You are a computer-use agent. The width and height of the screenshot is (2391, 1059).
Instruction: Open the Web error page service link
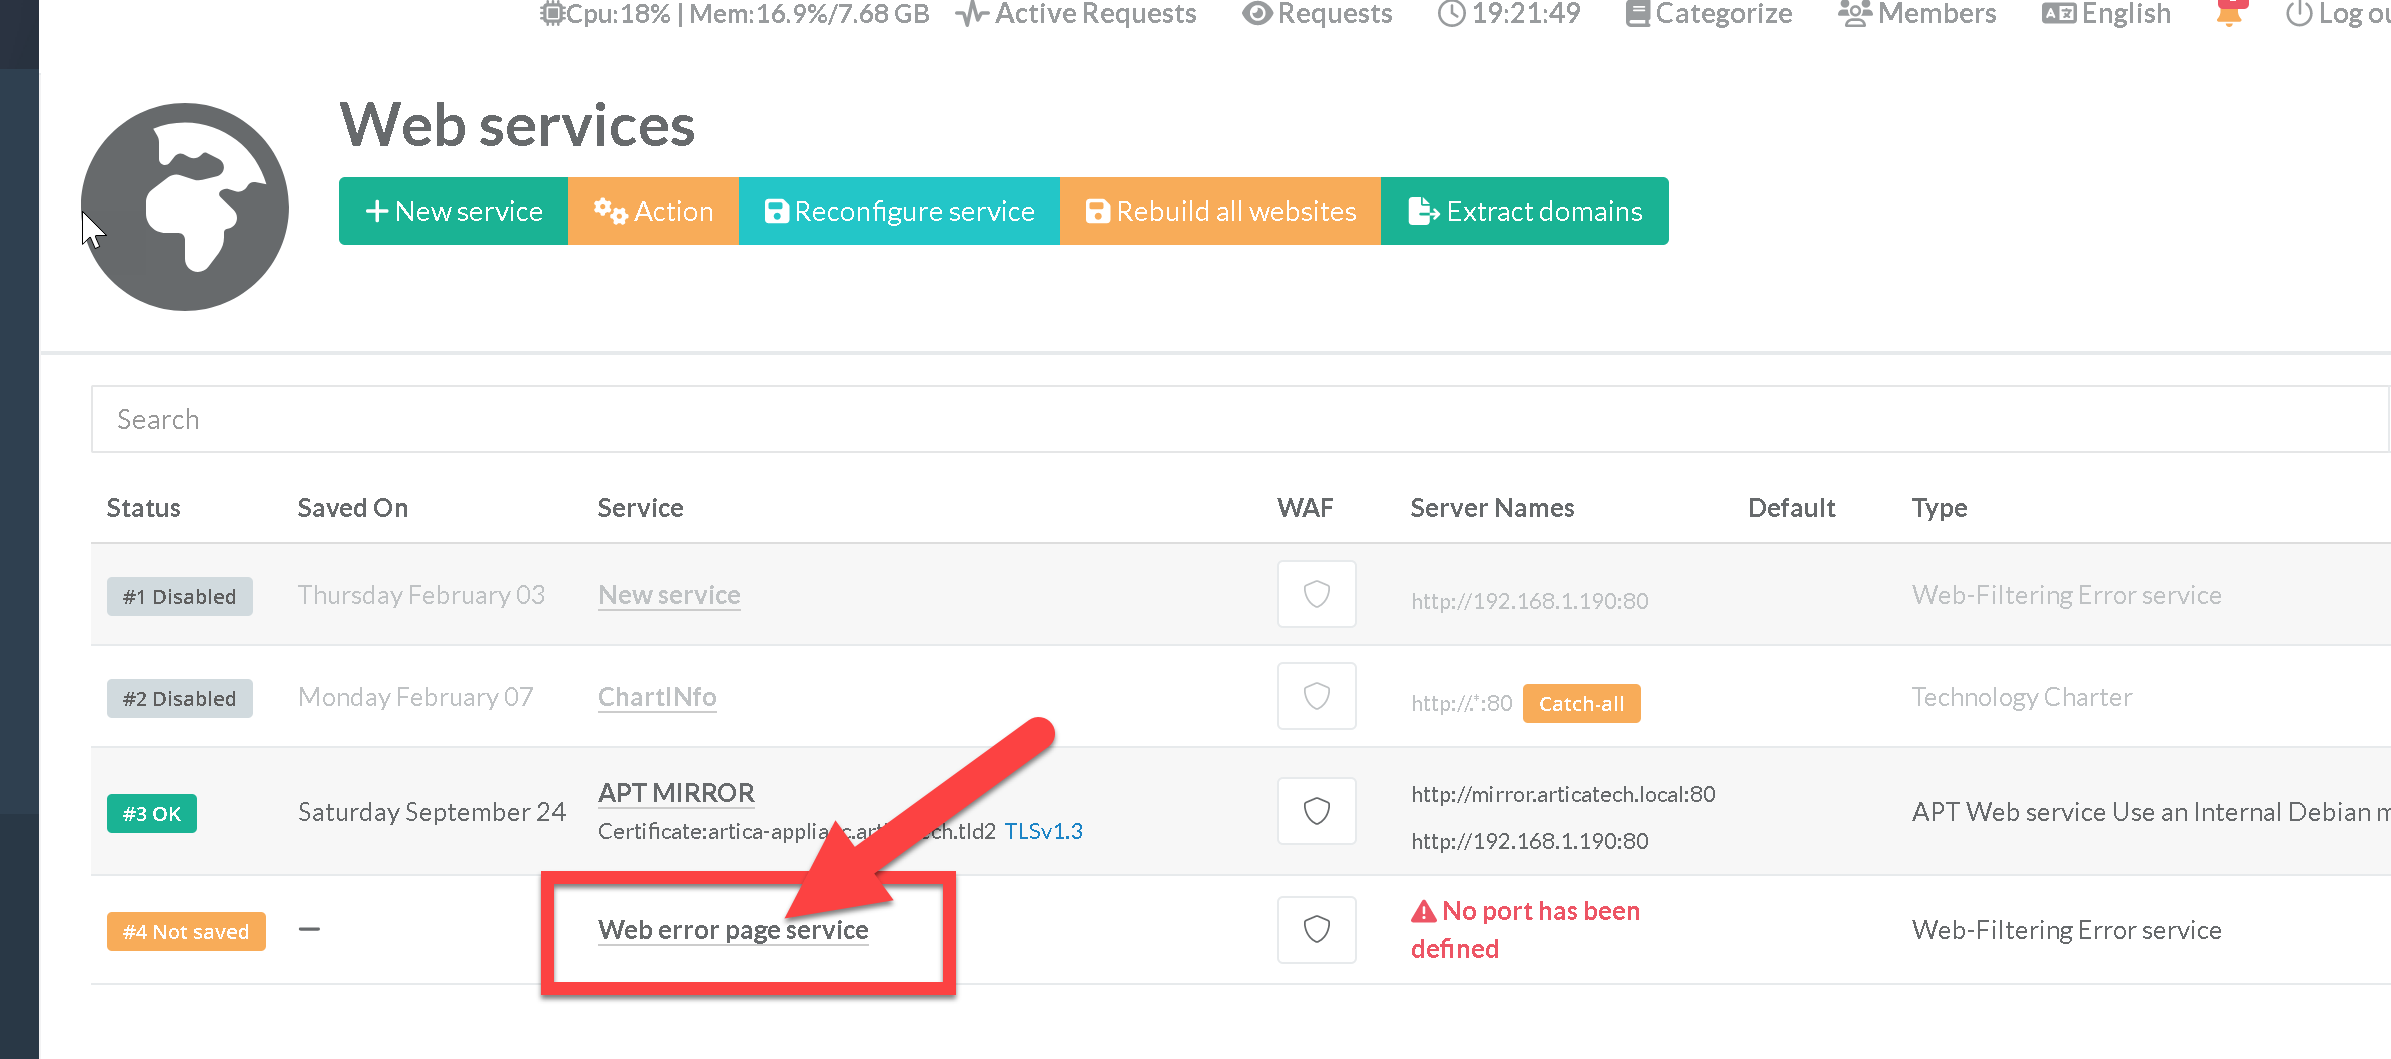point(733,930)
